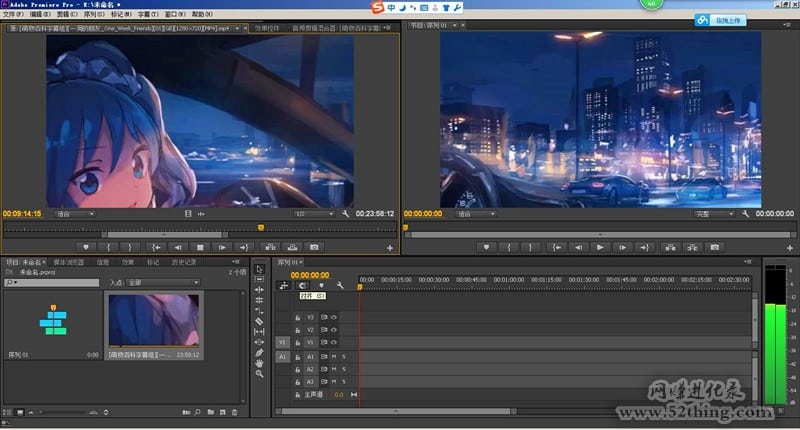Click Insert in the Source monitor
The height and width of the screenshot is (430, 800).
270,247
